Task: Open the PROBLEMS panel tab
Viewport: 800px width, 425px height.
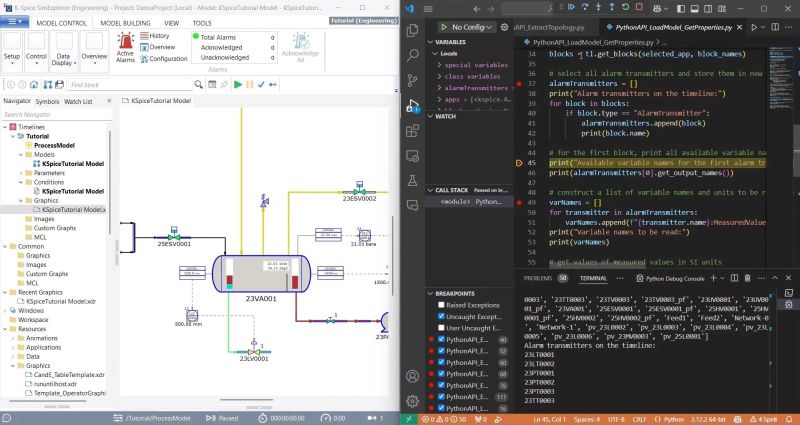Action: click(x=537, y=278)
